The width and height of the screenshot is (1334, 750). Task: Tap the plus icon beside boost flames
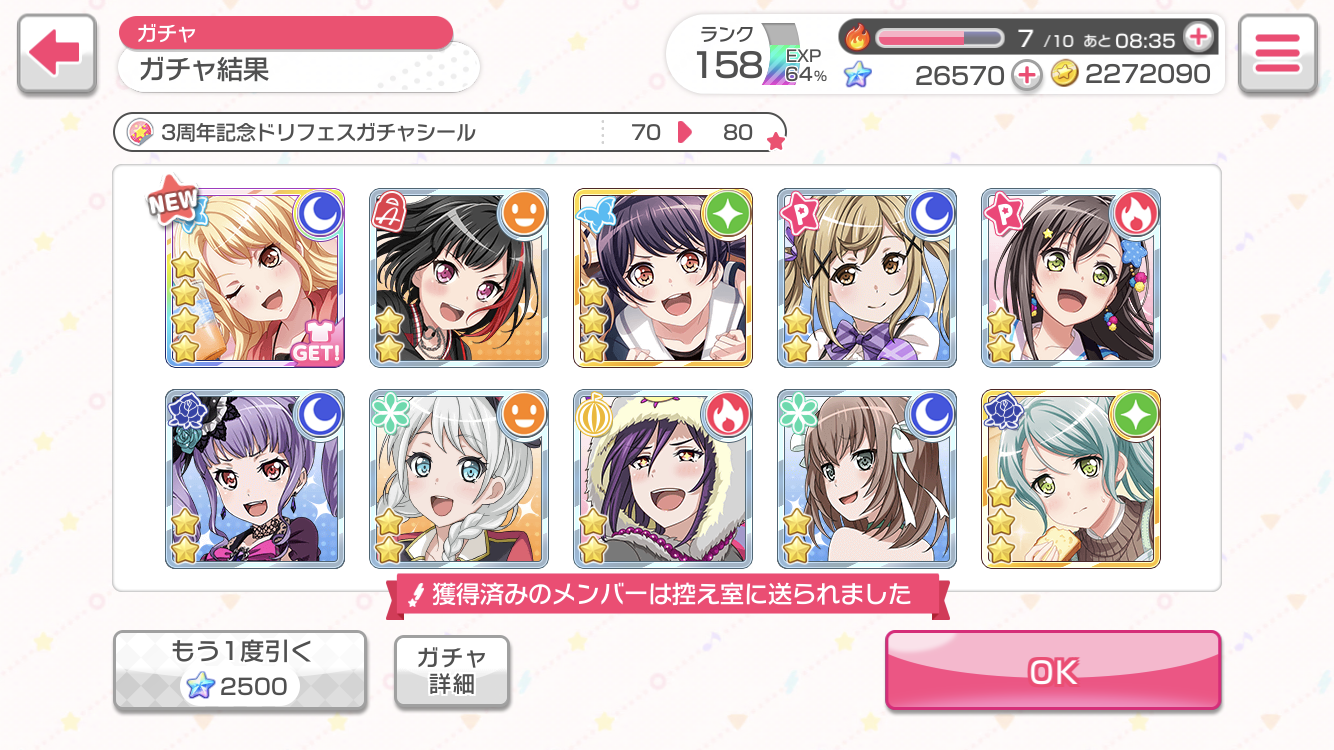1197,38
